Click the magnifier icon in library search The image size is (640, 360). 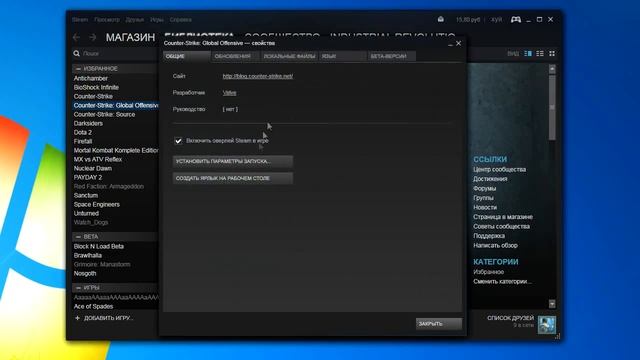[x=76, y=53]
